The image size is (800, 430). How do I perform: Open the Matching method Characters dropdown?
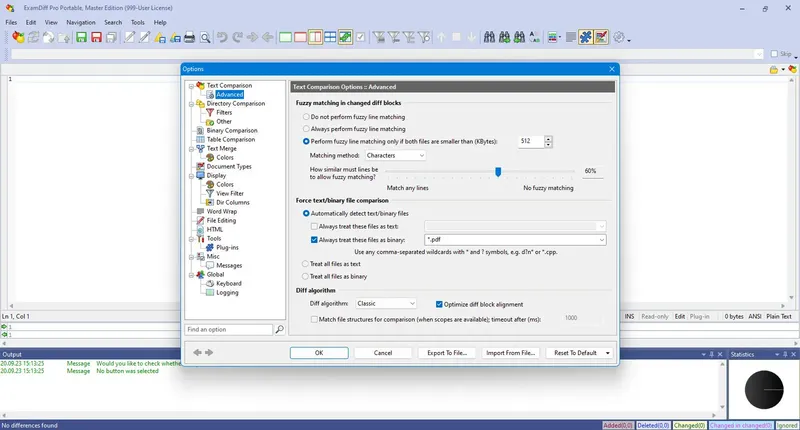395,155
